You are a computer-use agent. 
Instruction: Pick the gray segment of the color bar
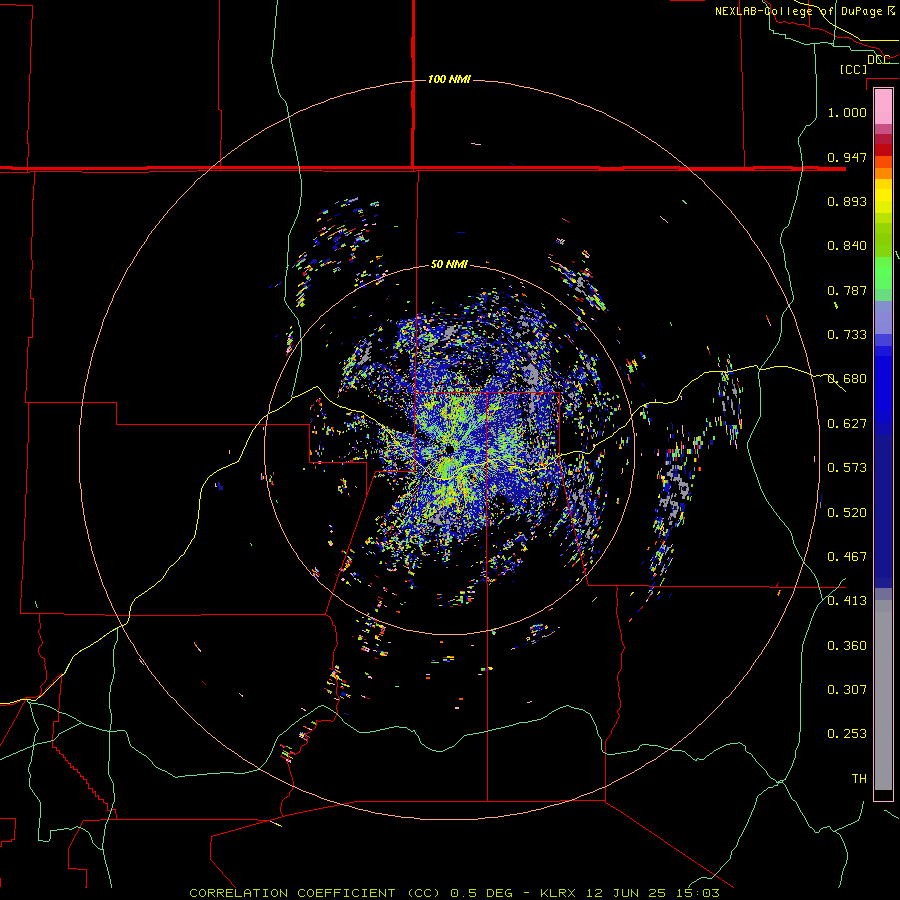coord(883,695)
